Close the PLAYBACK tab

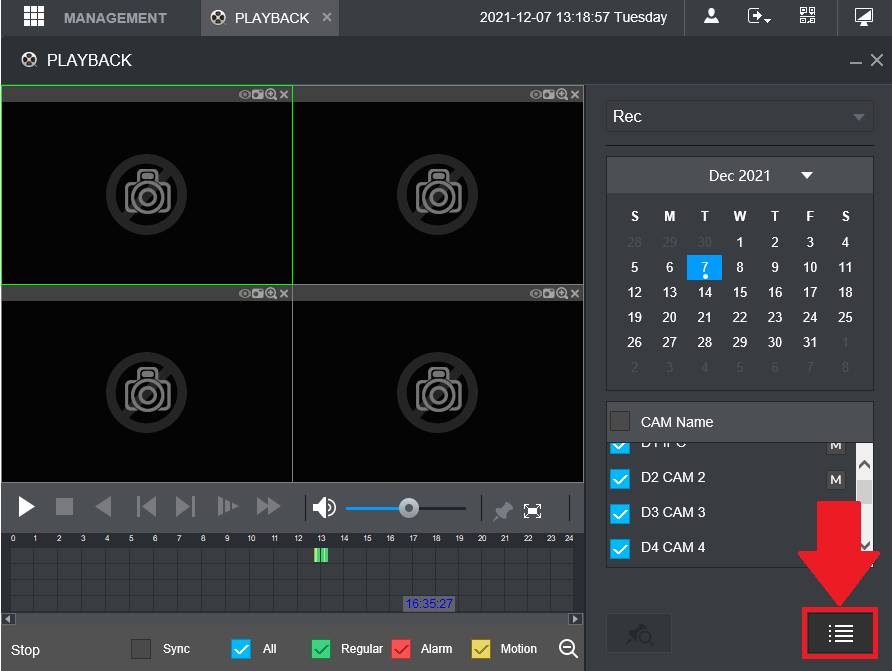(327, 17)
